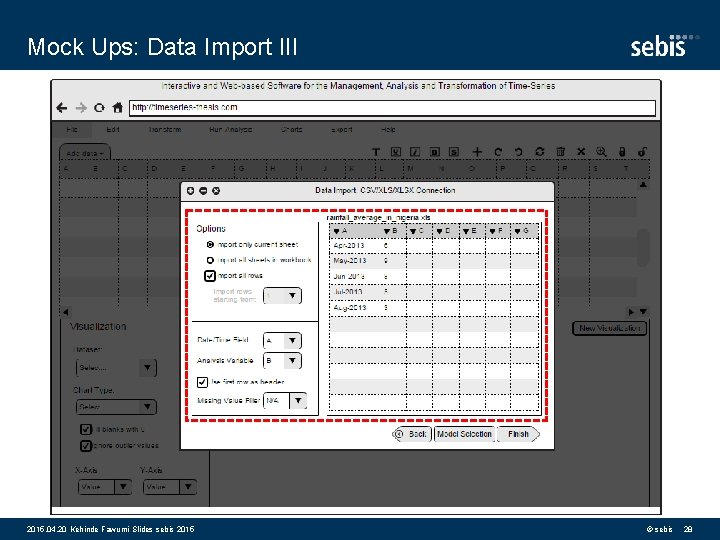
Task: Select 'Import all sheets in workbook' radio button
Action: 210,260
